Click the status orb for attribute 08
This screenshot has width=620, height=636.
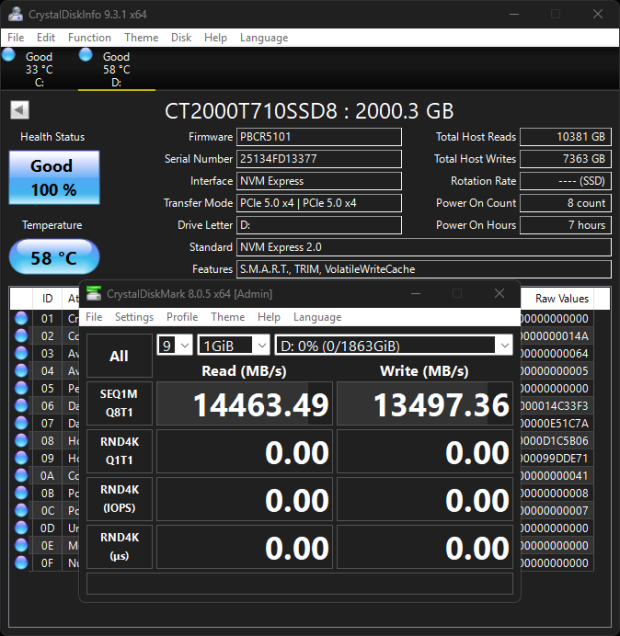pos(21,440)
